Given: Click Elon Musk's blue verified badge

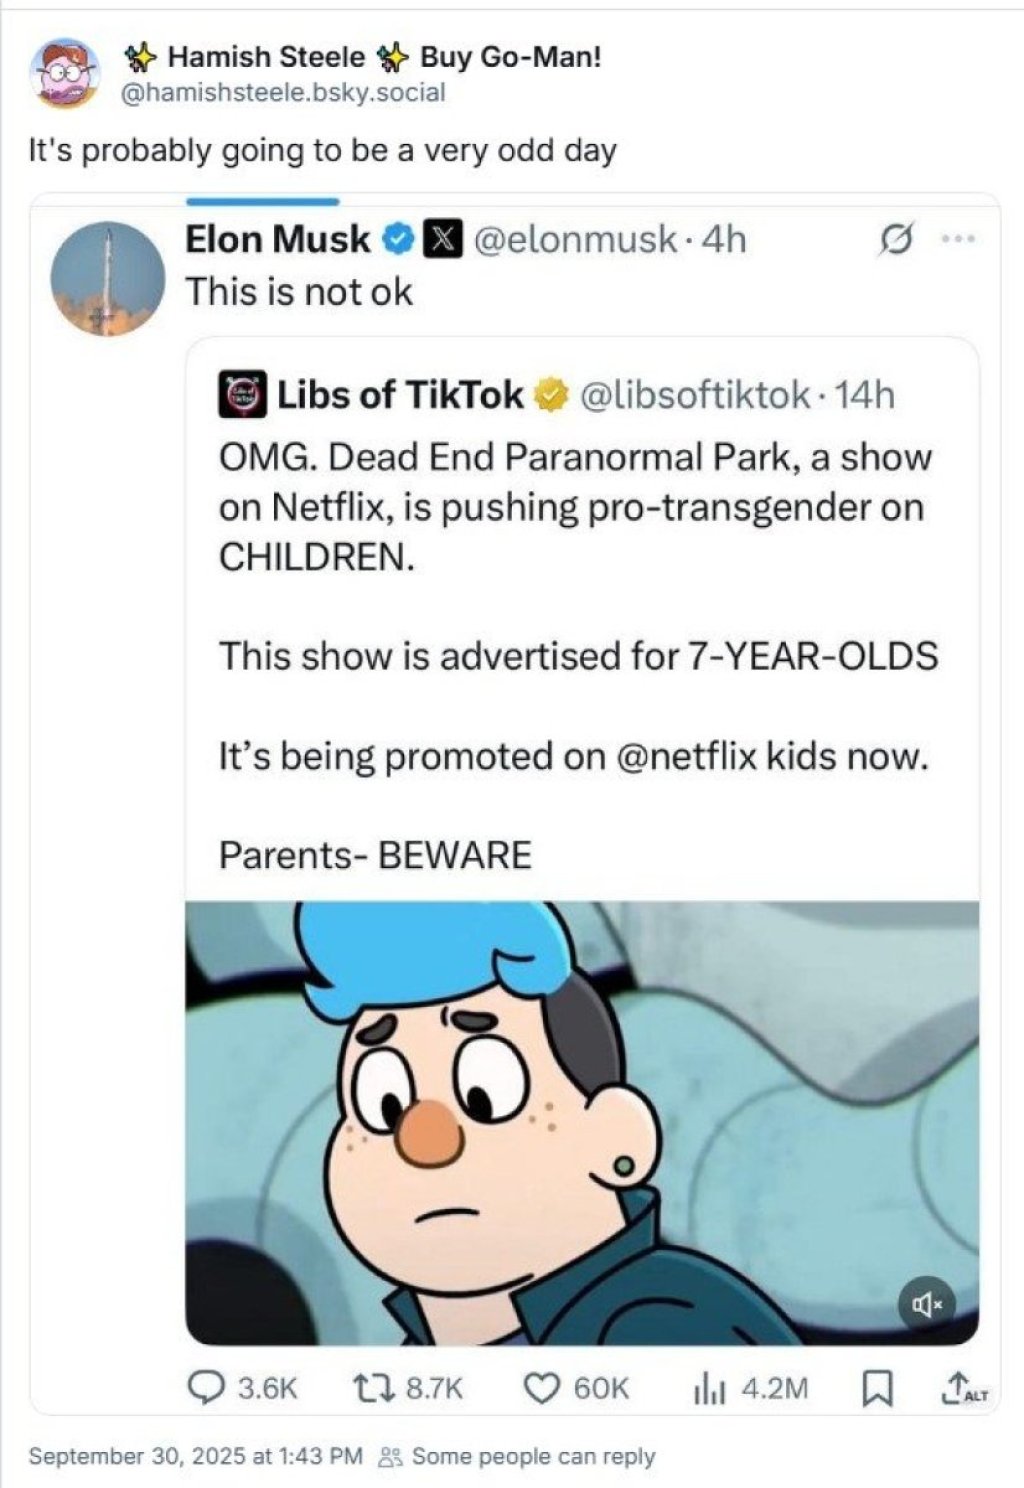Looking at the screenshot, I should click(399, 240).
